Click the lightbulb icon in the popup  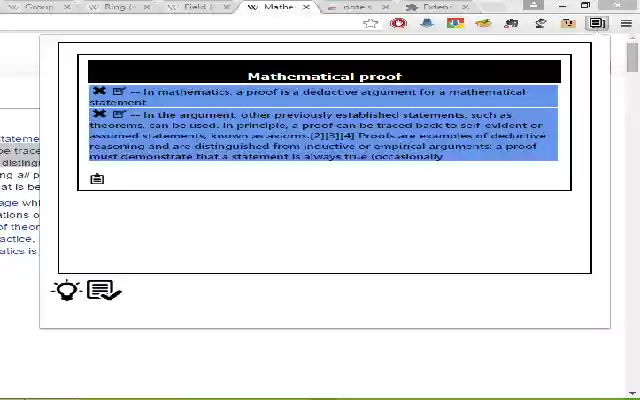(67, 290)
